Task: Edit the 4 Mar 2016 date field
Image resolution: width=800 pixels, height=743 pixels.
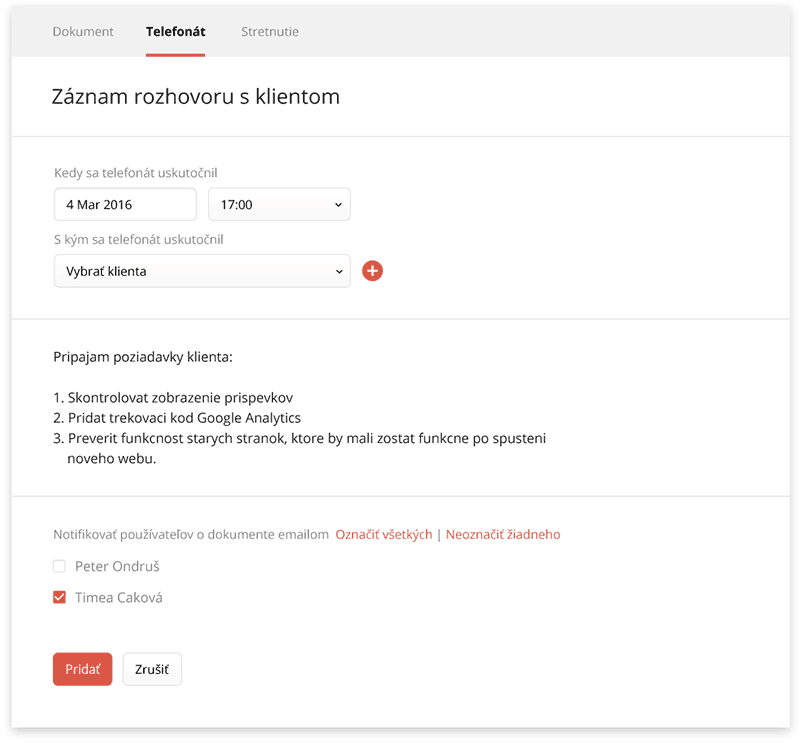Action: click(x=125, y=204)
